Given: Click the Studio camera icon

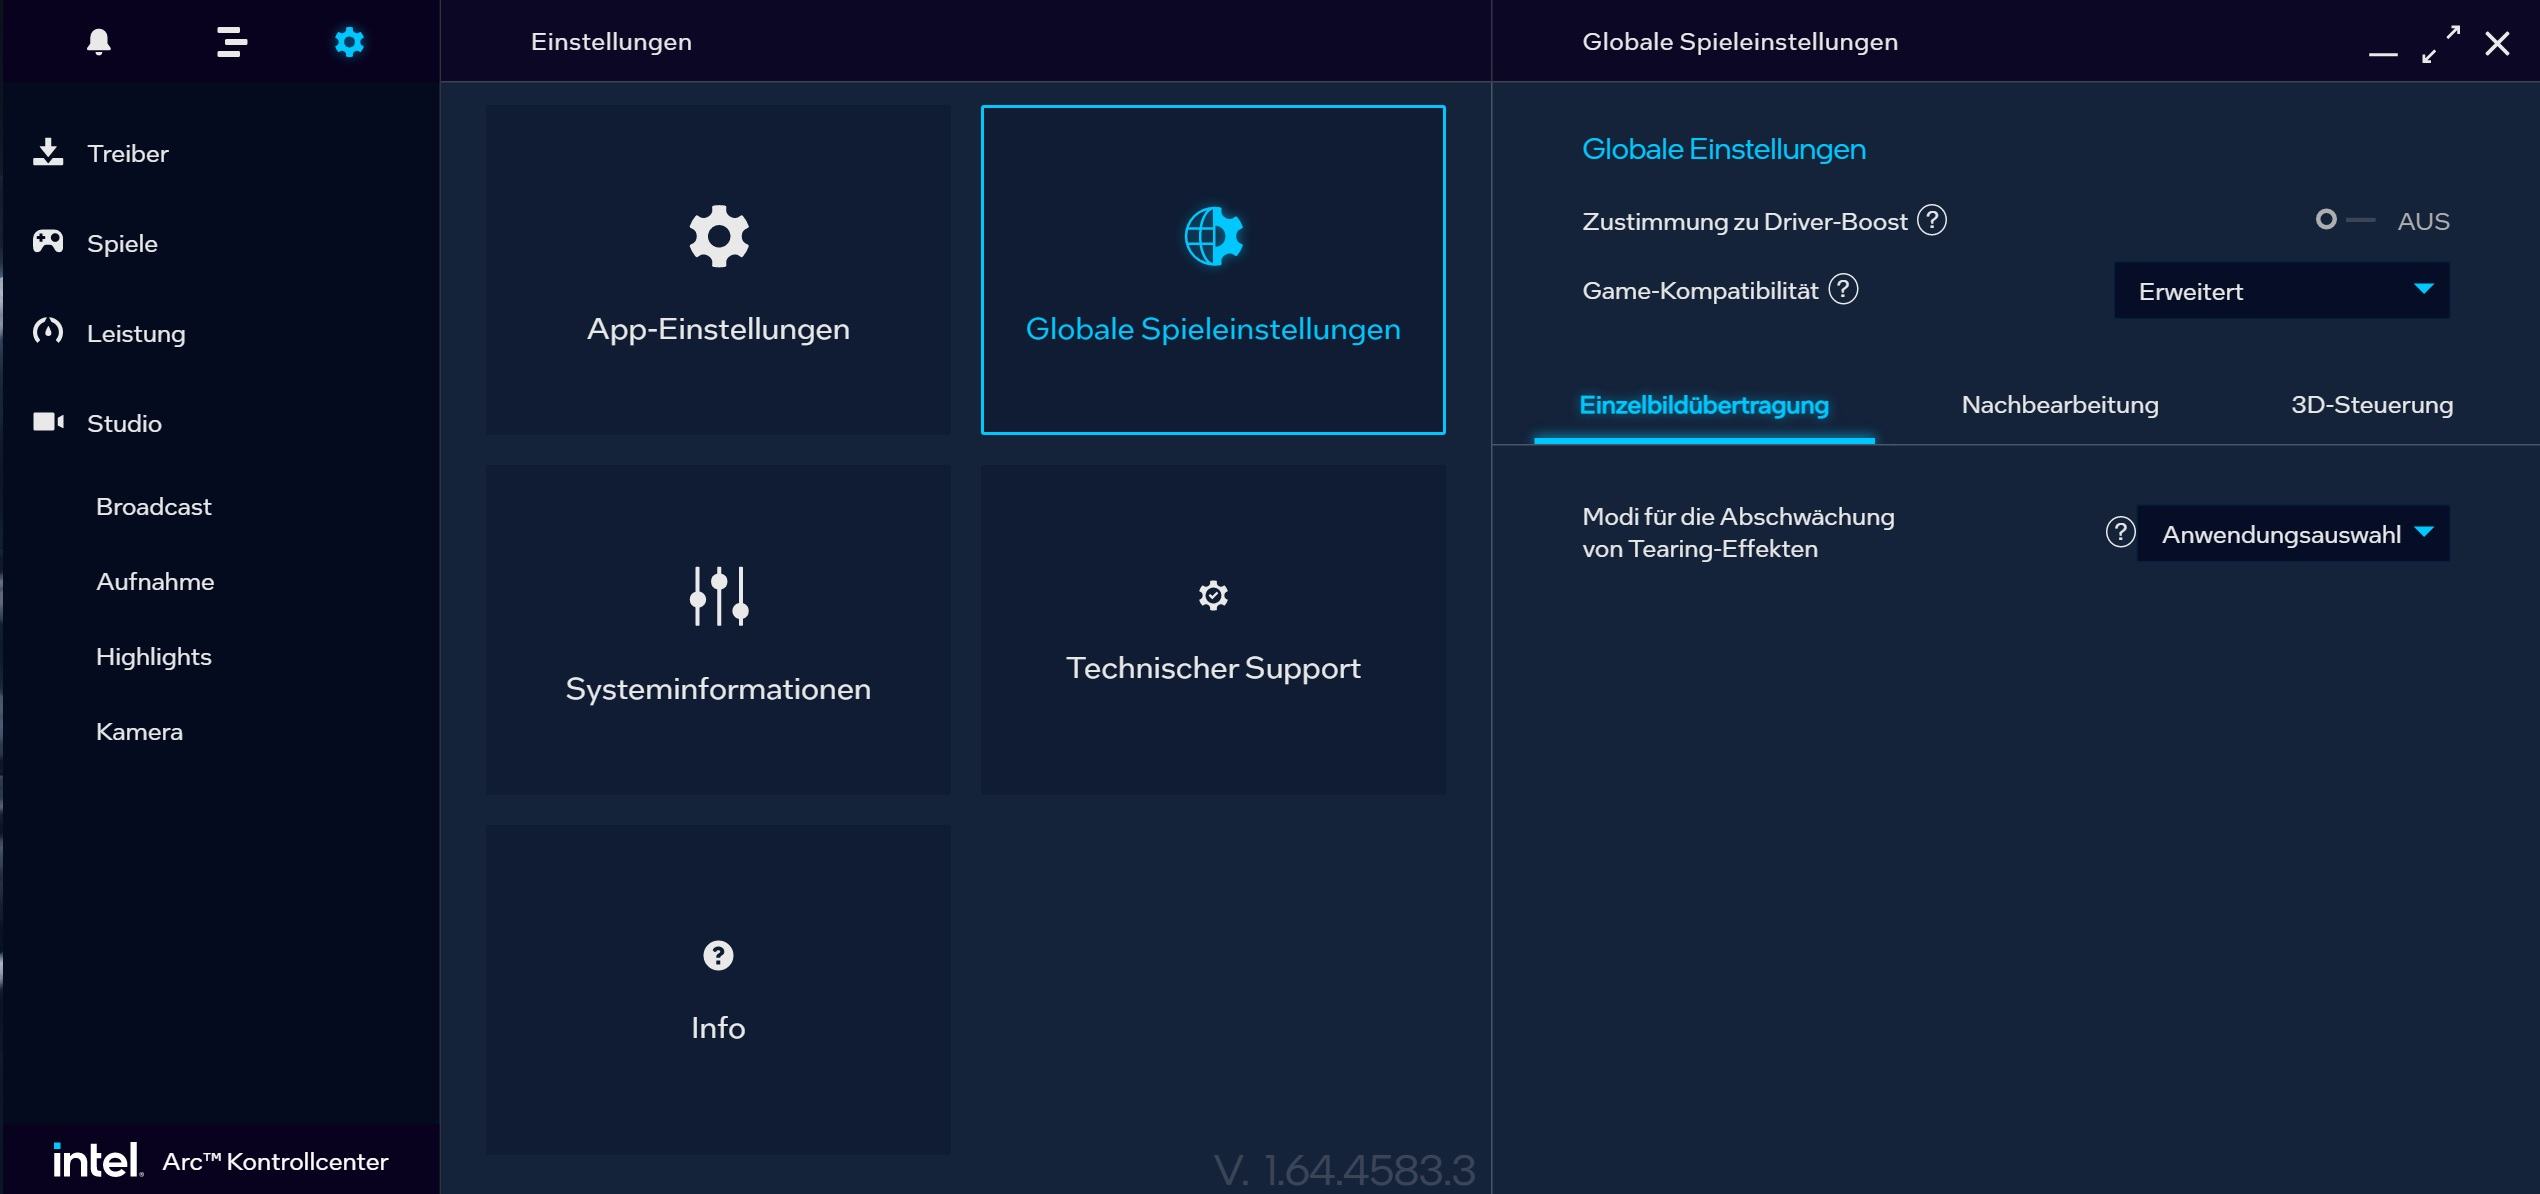Looking at the screenshot, I should click(48, 422).
